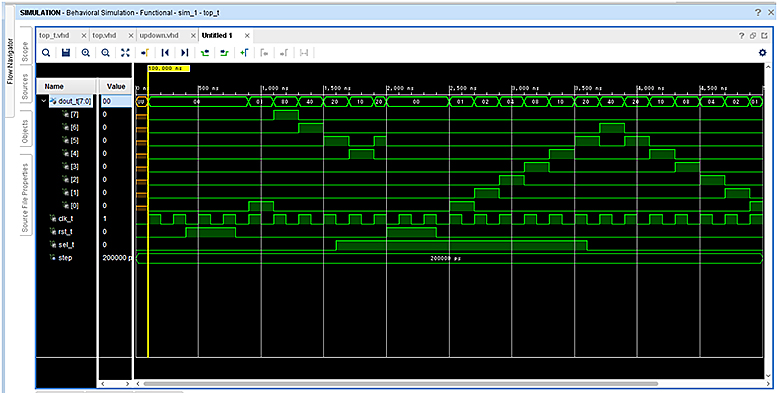This screenshot has height=393, width=778.
Task: Jump to the end of the waveform
Action: pos(185,53)
